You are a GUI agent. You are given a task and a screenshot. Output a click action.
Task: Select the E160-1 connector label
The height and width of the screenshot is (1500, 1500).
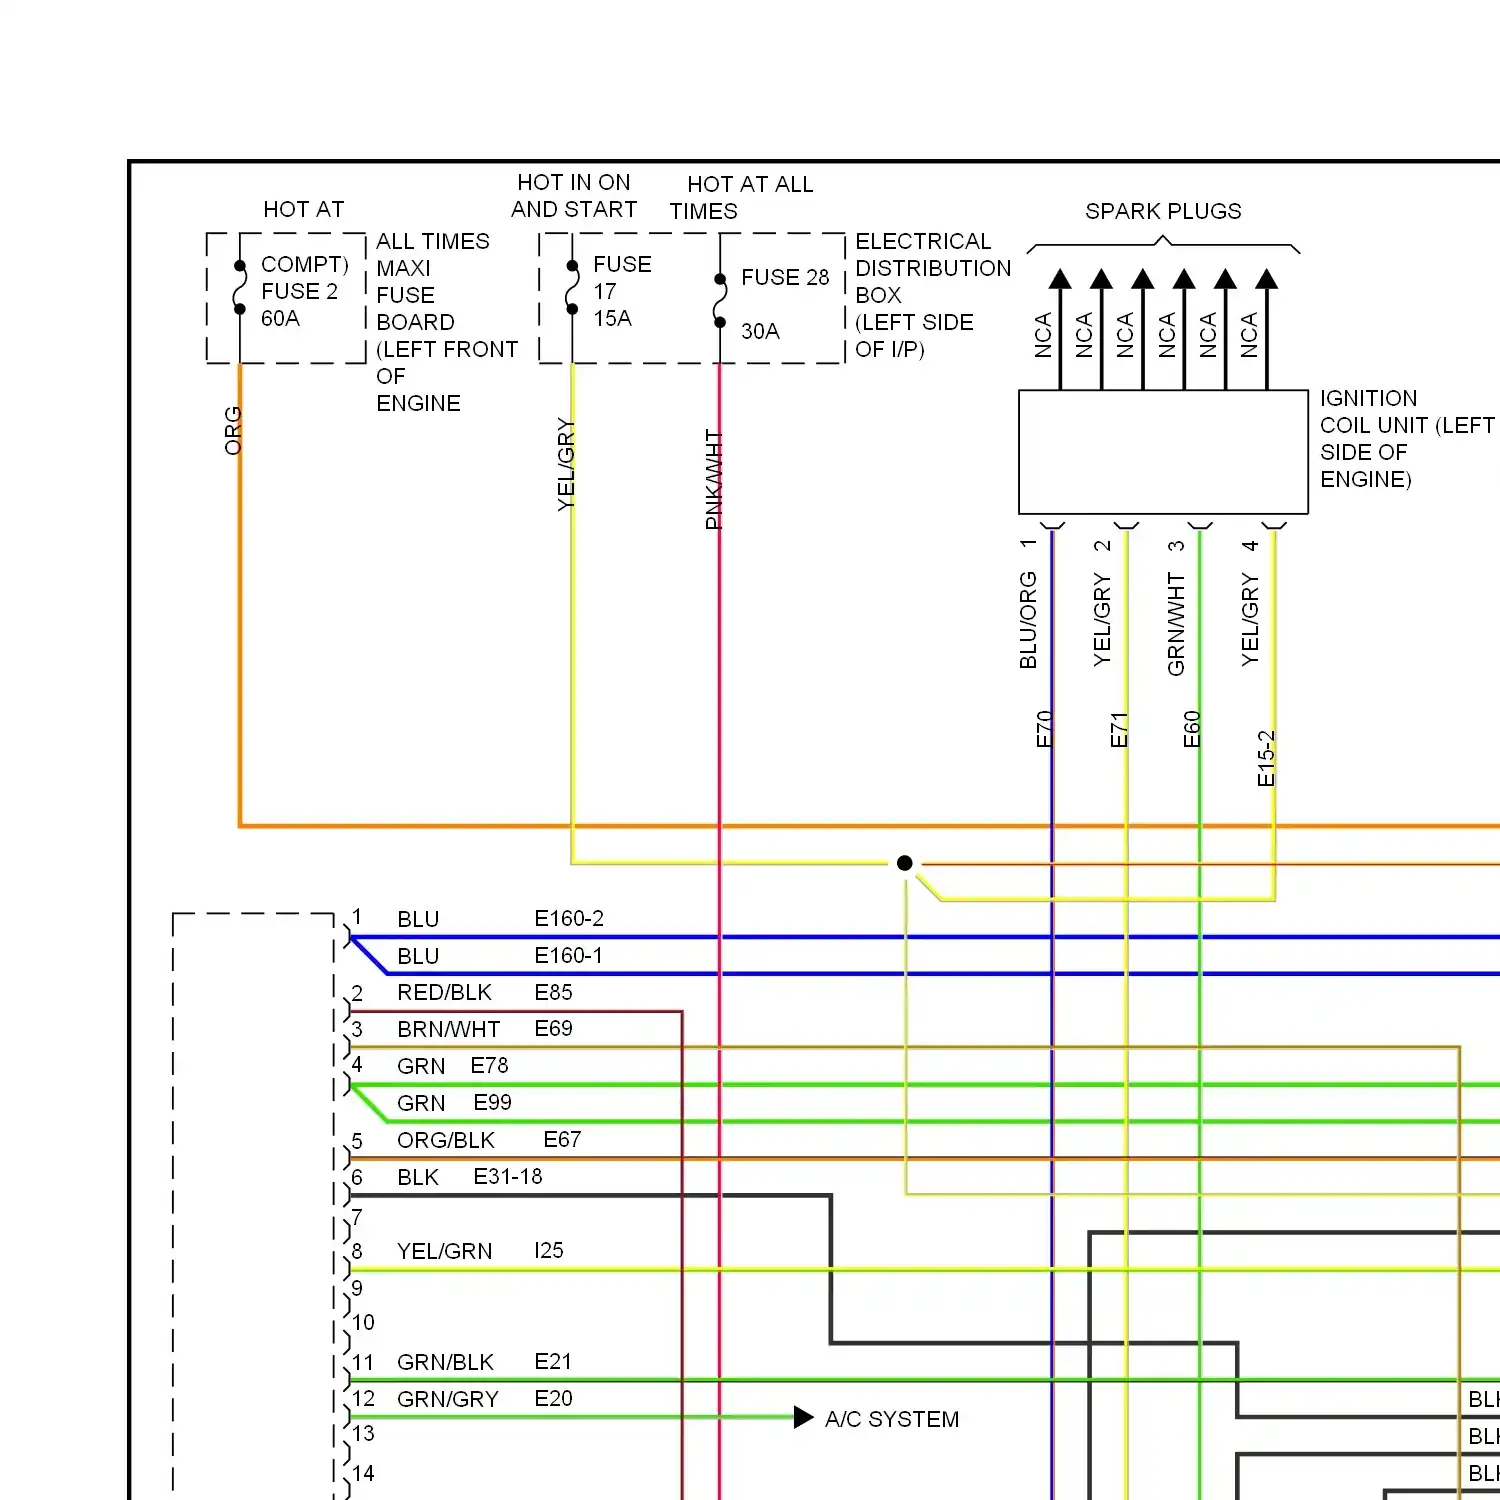pos(569,955)
